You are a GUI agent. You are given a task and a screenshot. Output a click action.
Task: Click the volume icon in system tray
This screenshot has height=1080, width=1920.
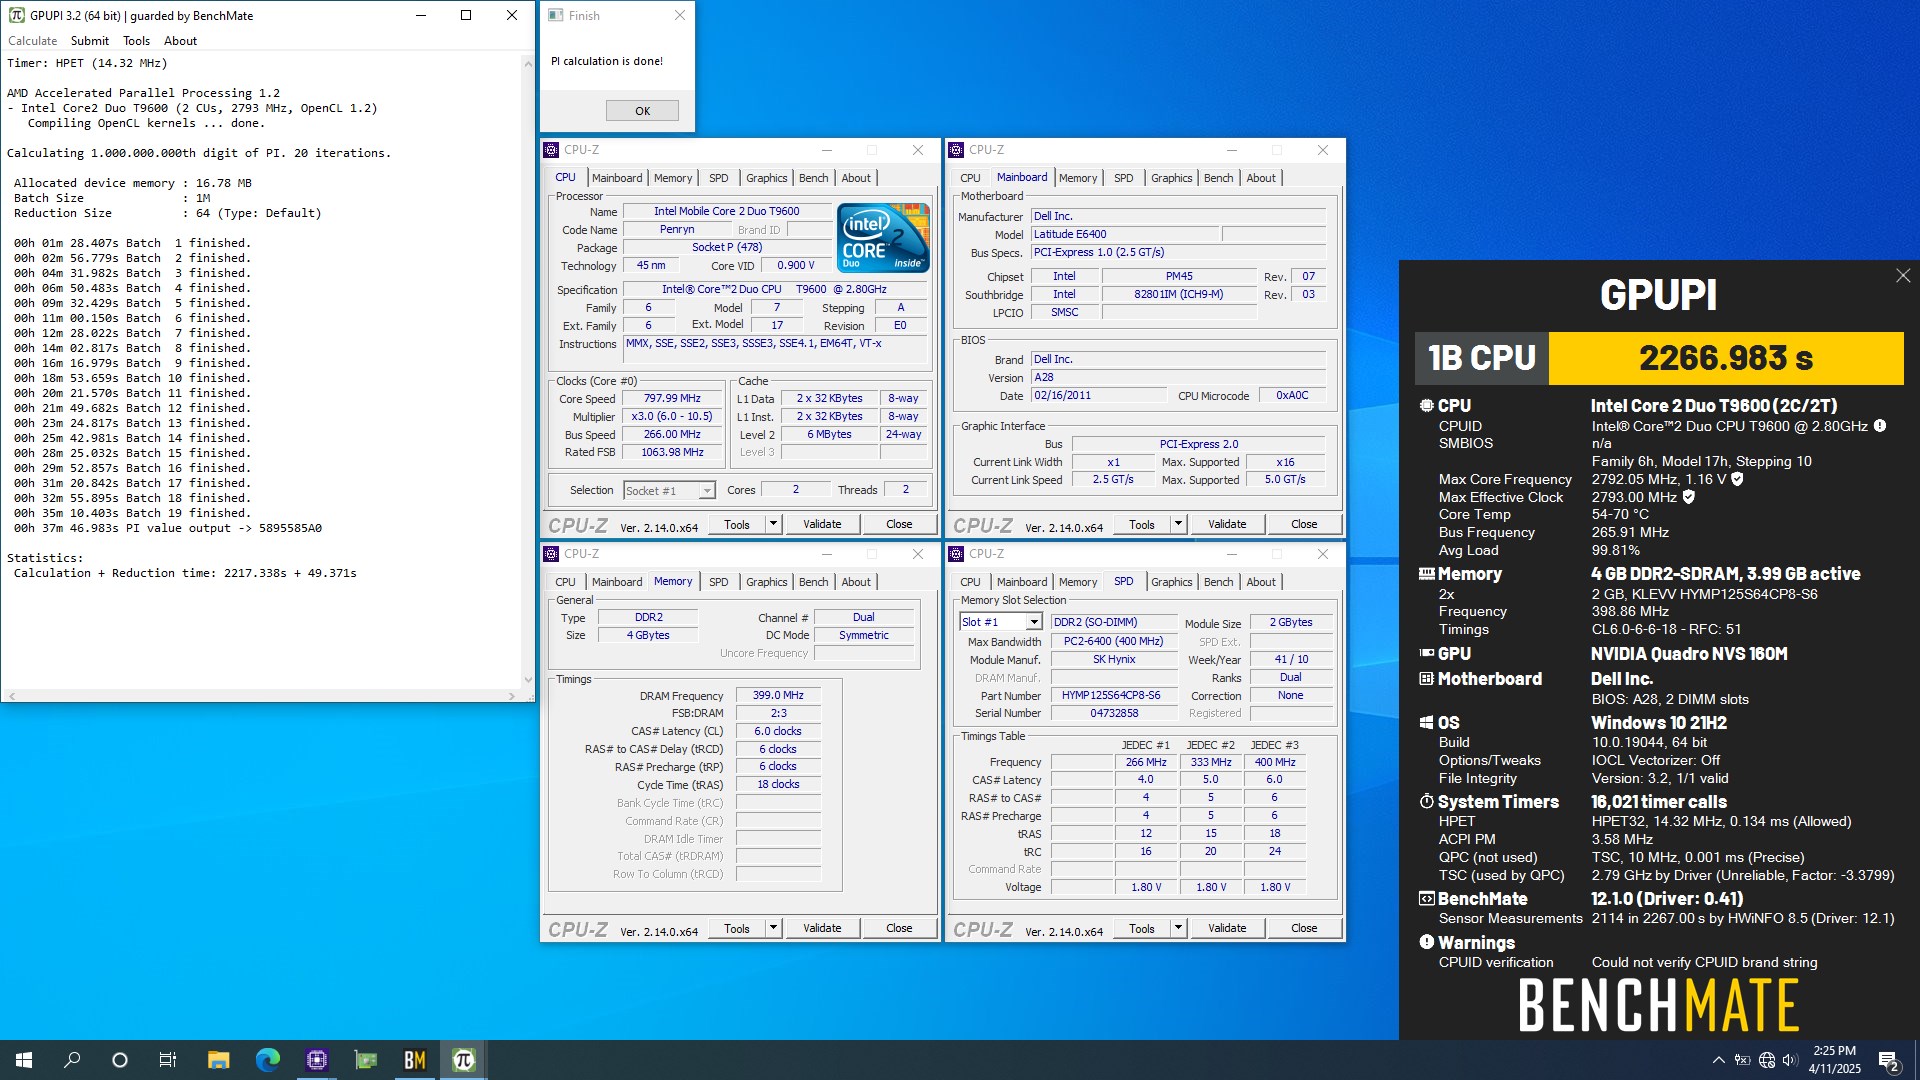point(1790,1060)
